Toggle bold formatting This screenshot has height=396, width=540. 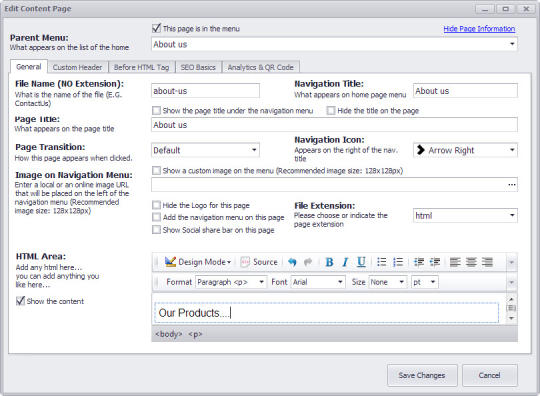pos(329,262)
